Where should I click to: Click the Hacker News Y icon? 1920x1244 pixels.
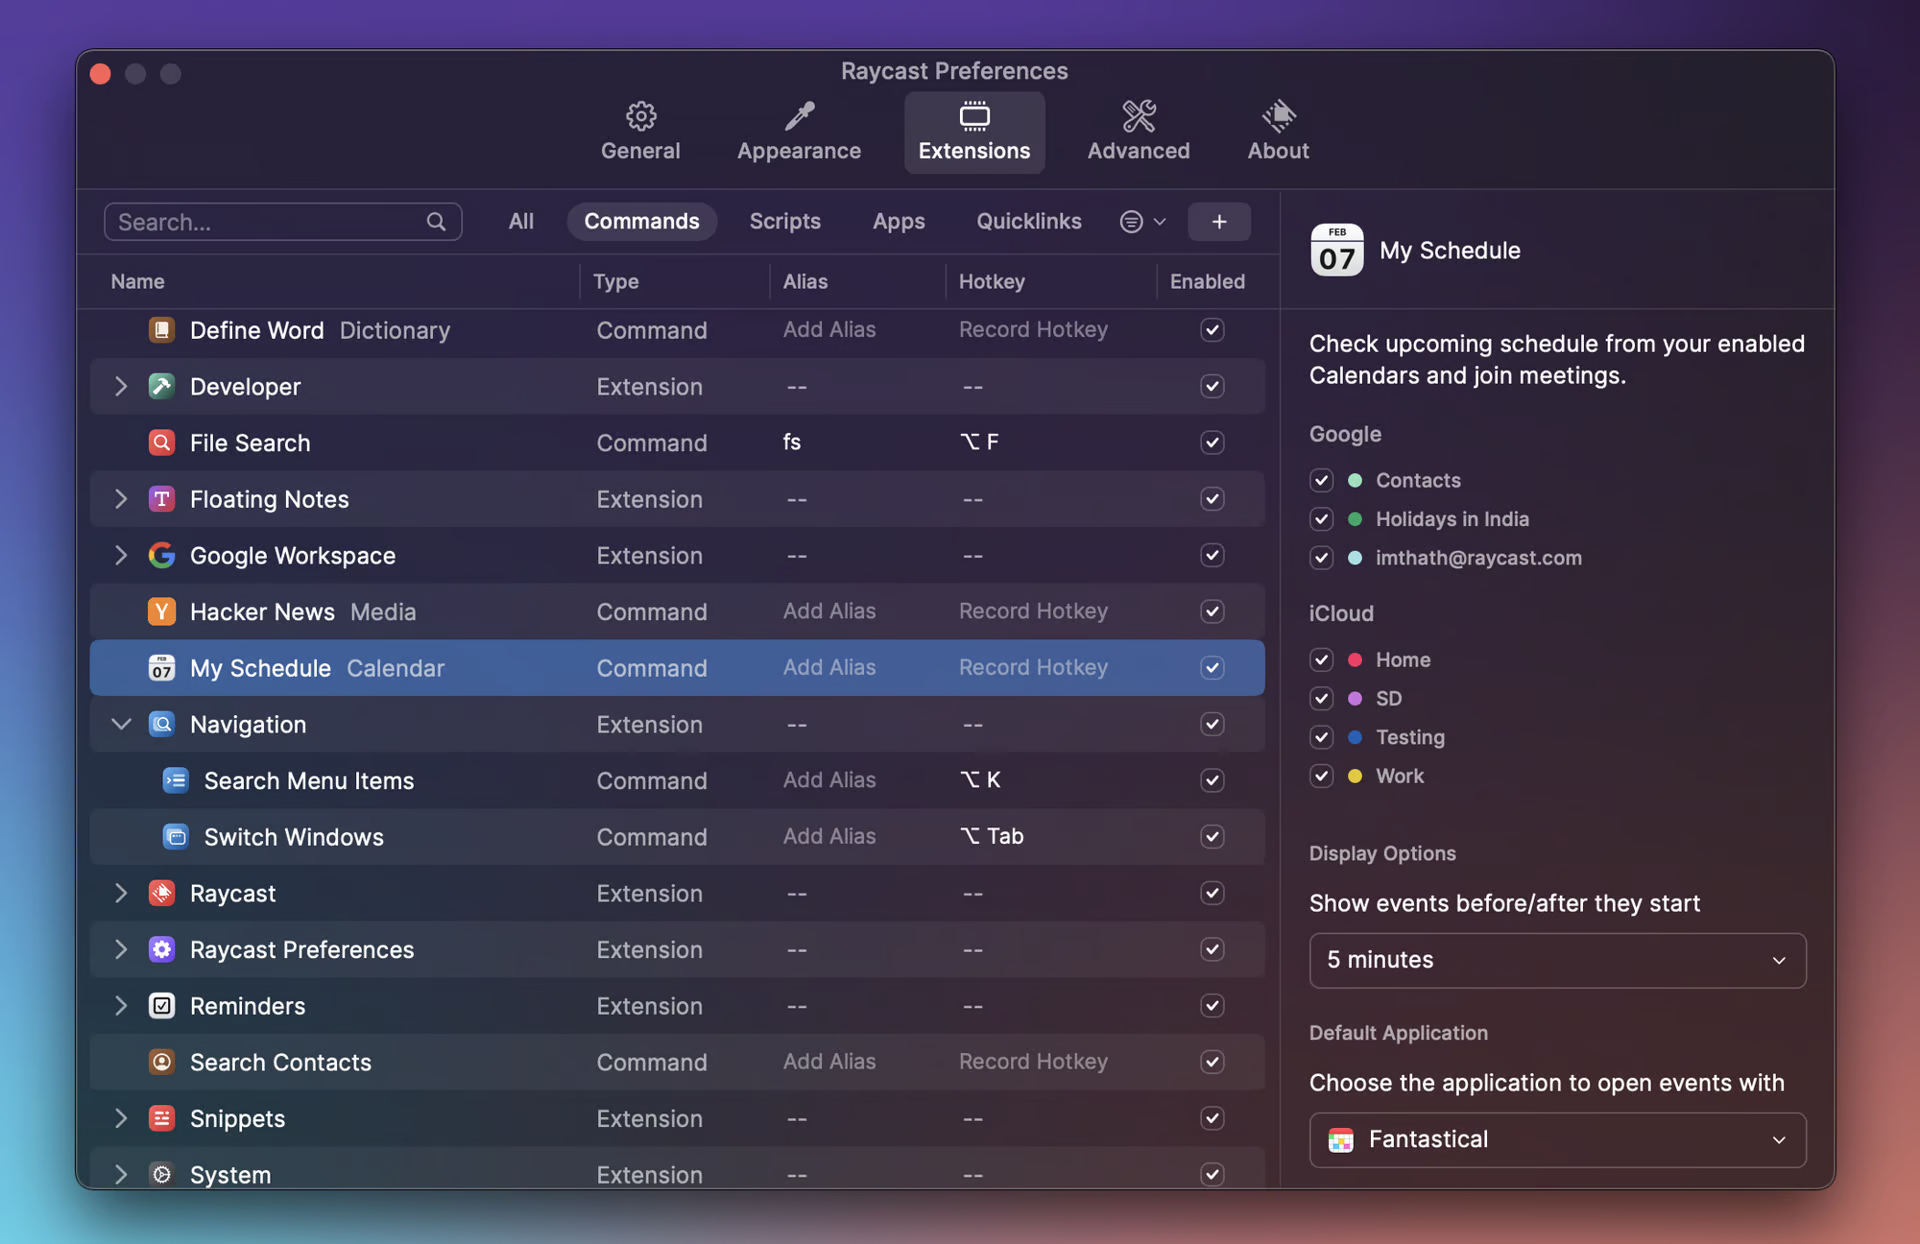161,611
